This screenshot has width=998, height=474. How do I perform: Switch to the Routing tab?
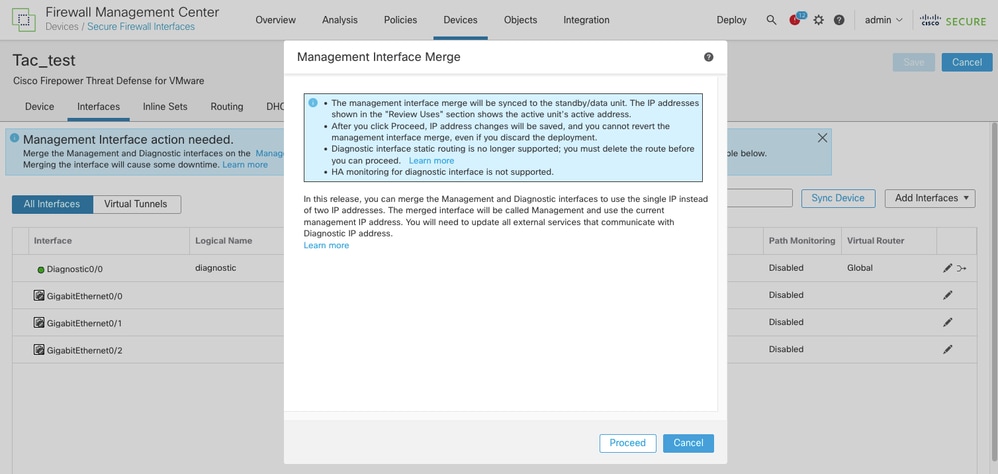[227, 107]
